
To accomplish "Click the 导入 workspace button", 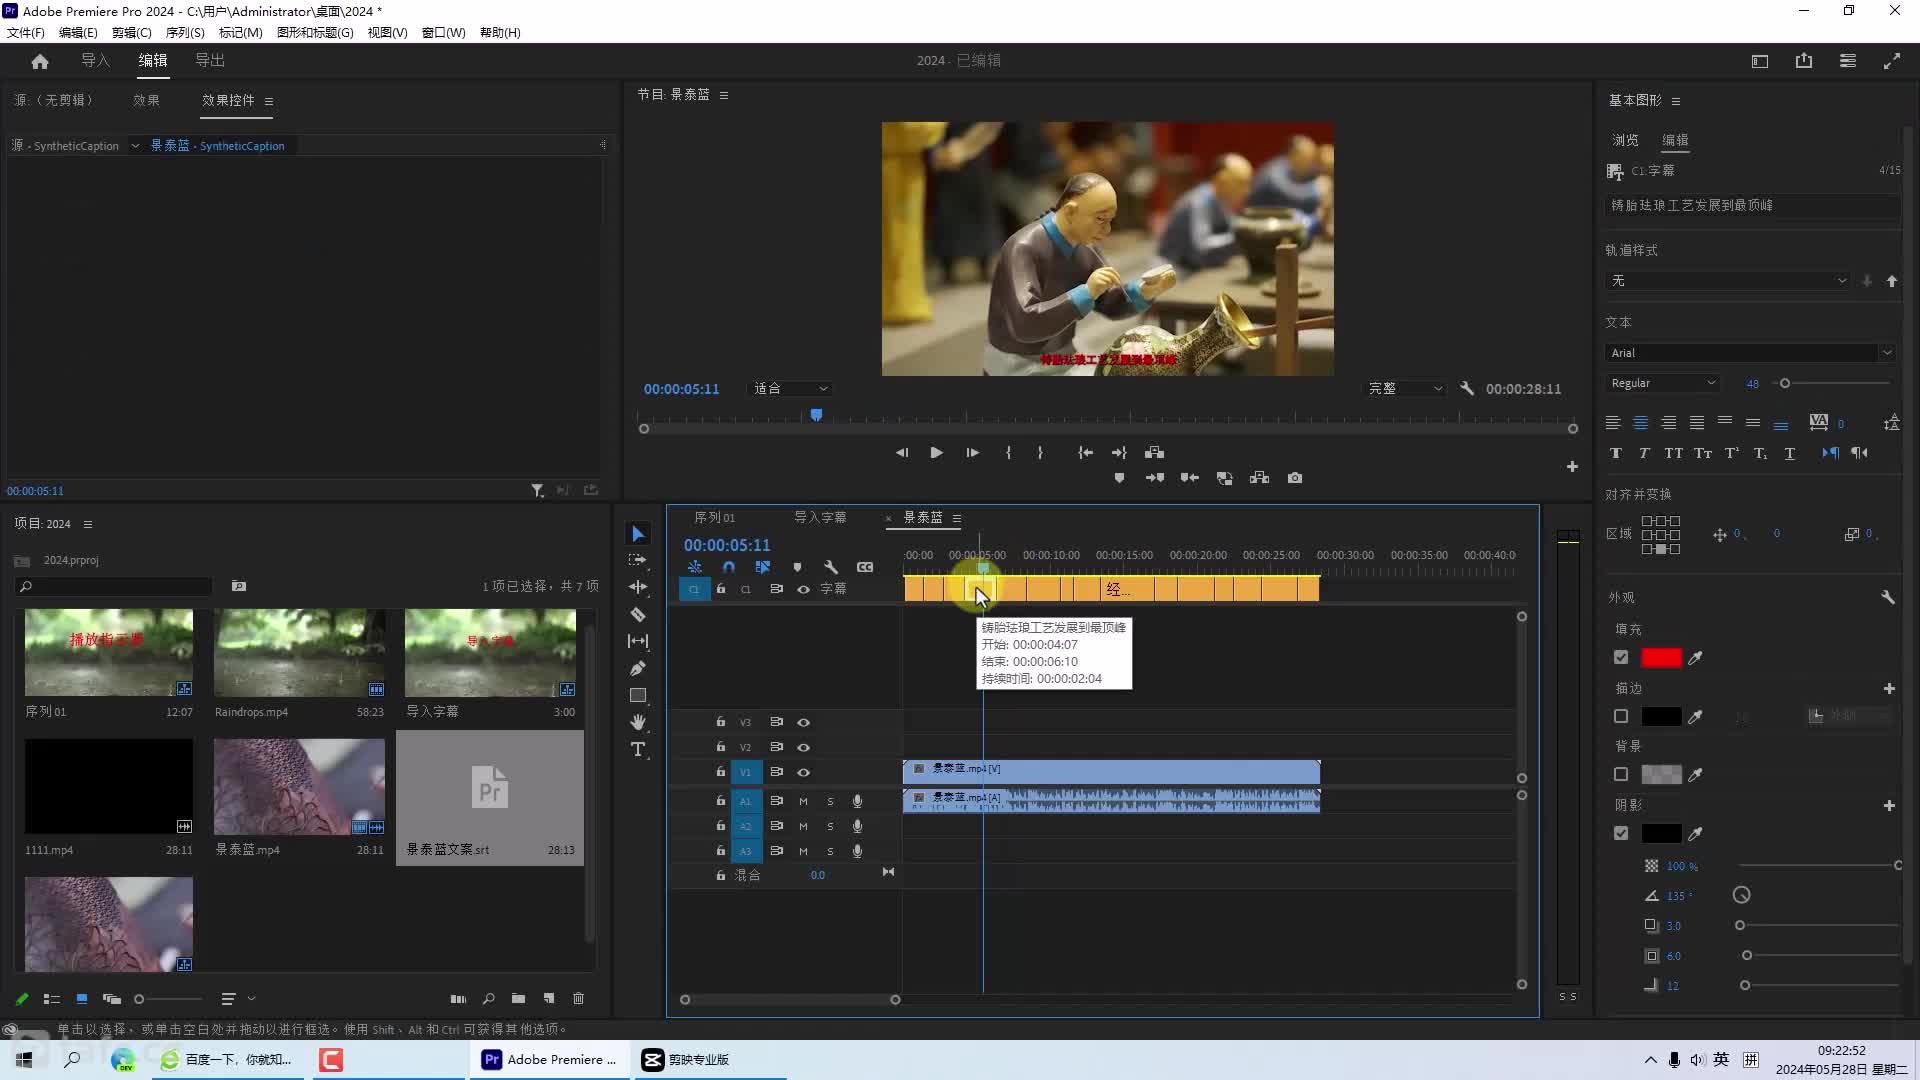I will point(95,61).
